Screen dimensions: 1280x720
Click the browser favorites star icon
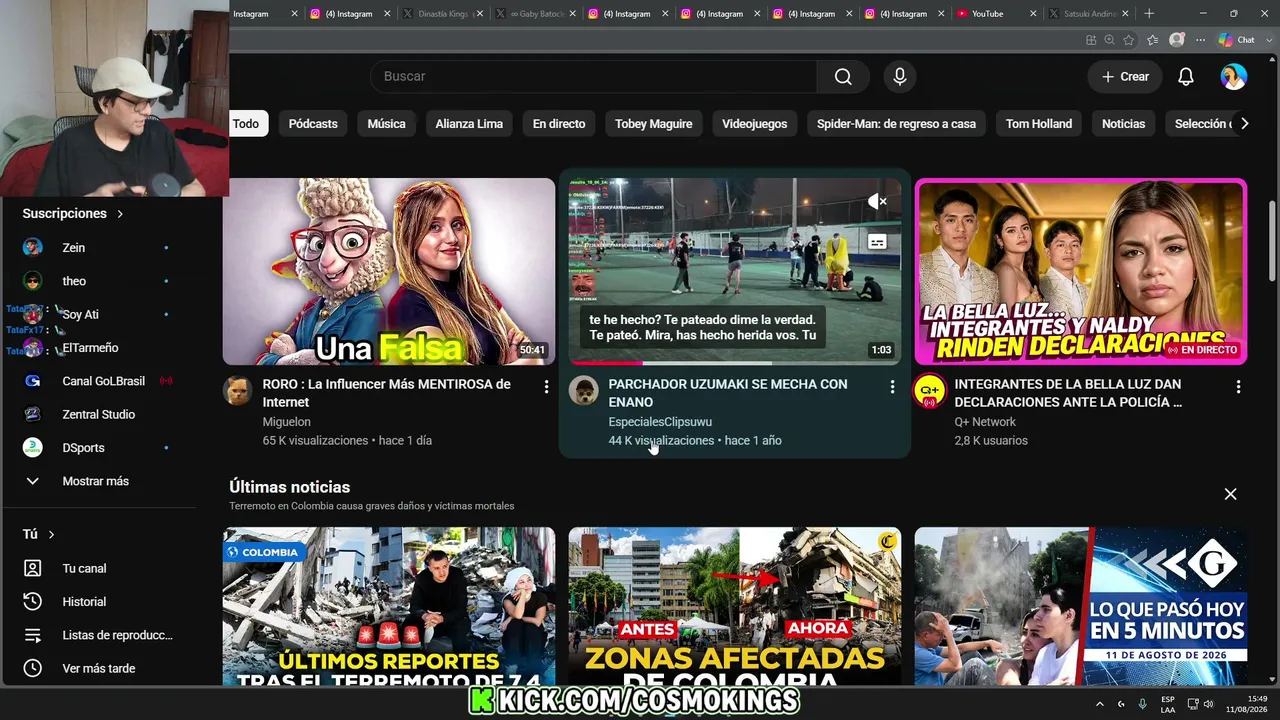[1129, 40]
